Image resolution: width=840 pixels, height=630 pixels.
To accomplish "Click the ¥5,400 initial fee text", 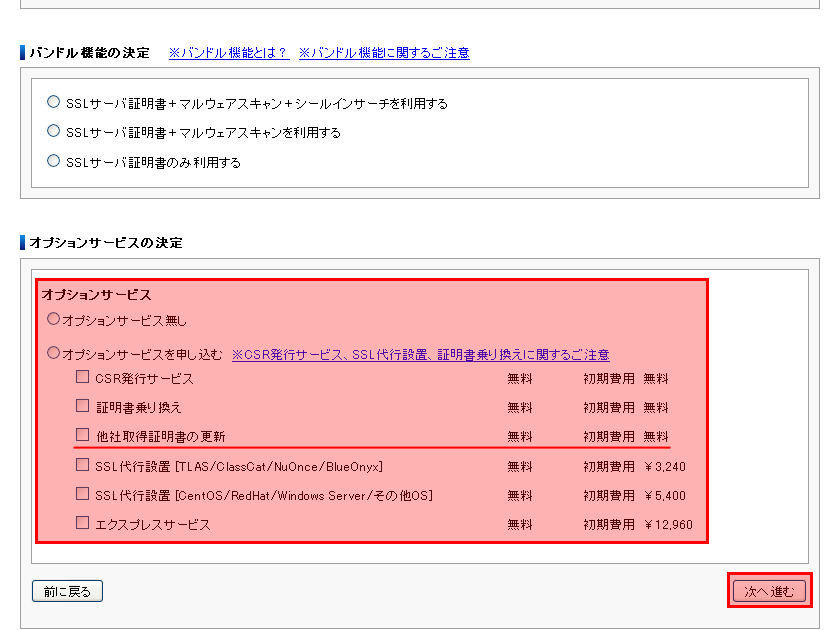I will tap(665, 496).
